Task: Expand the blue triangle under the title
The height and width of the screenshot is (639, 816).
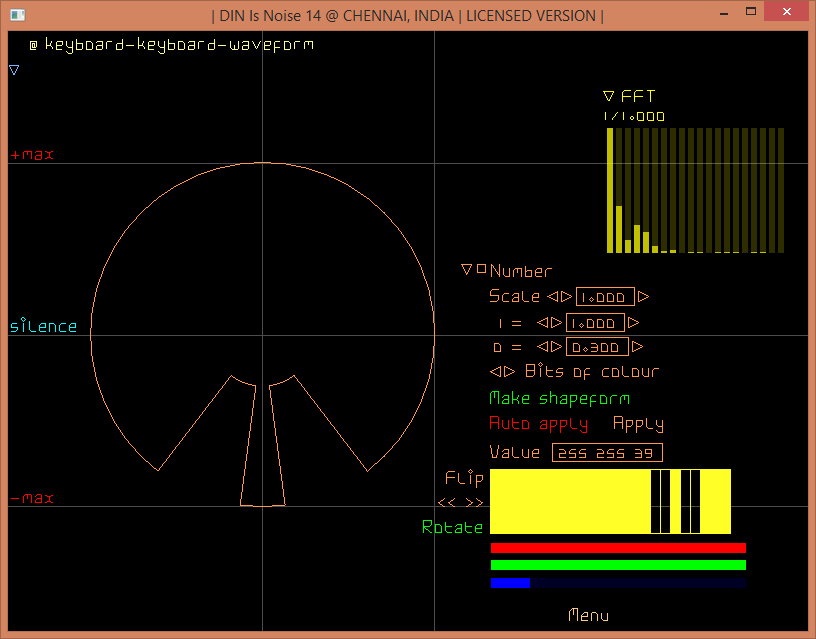Action: (x=14, y=70)
